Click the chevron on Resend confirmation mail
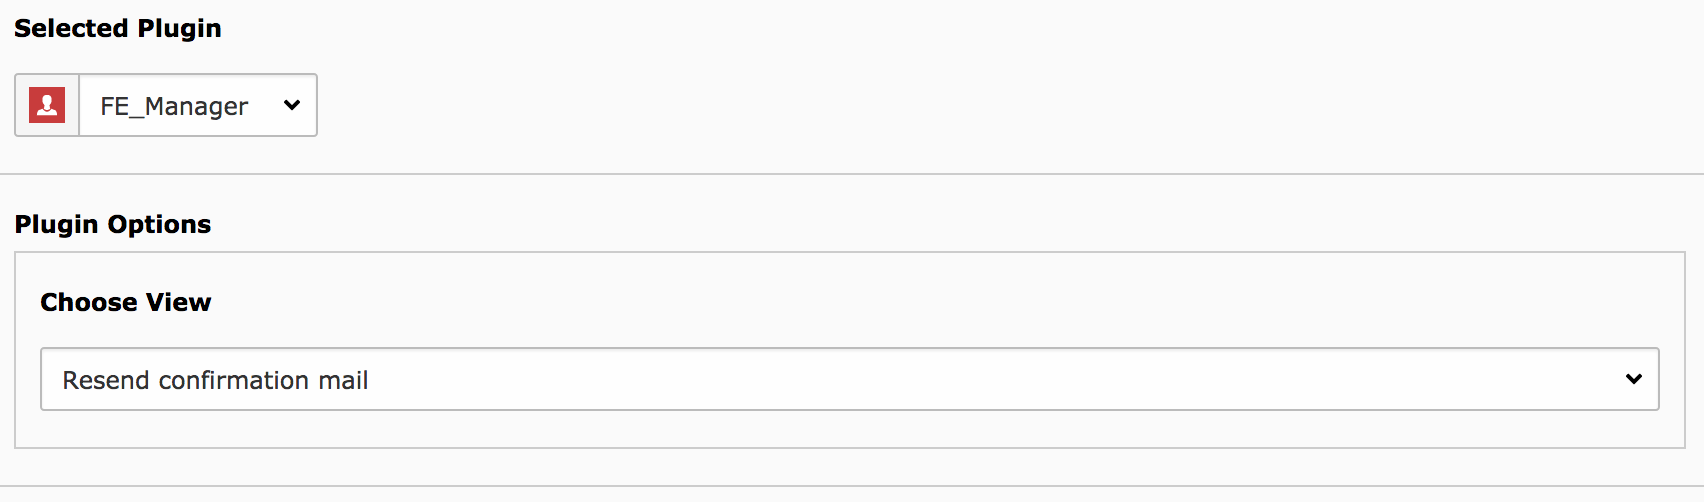The height and width of the screenshot is (502, 1704). [x=1633, y=379]
